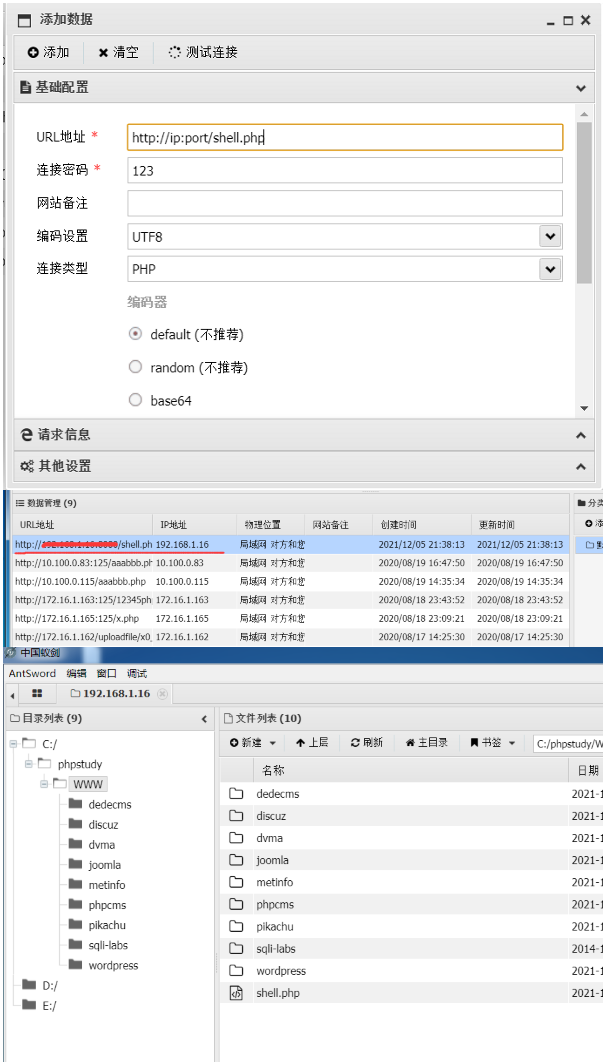Close the 192.168.1.16 tab
This screenshot has width=605, height=1064.
(x=162, y=694)
